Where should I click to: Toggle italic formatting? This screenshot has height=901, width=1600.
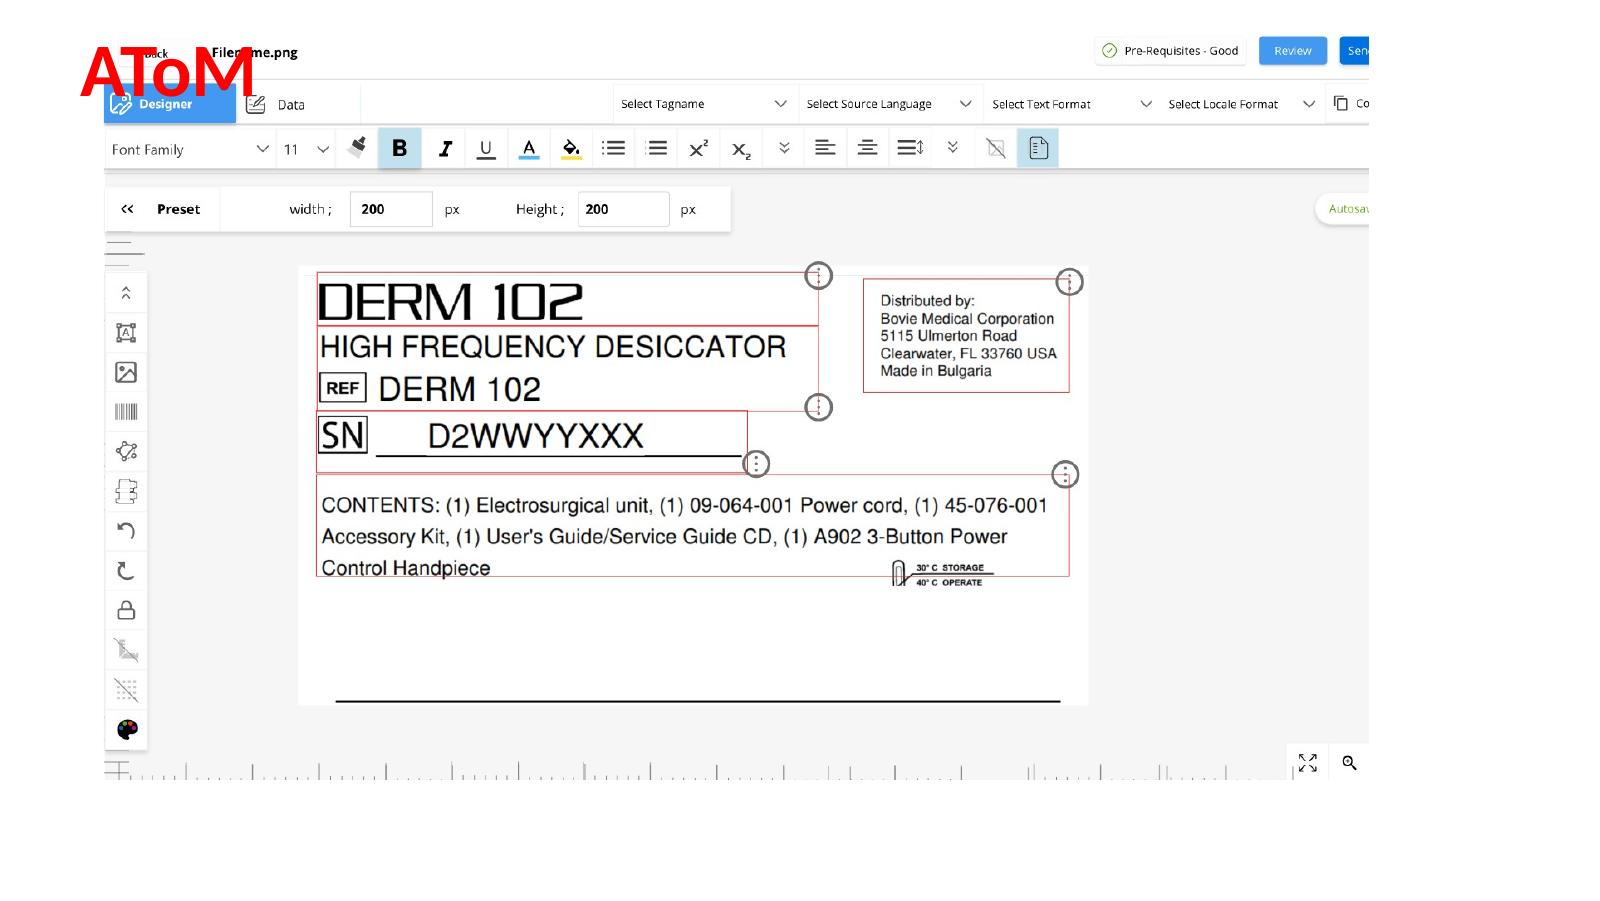click(445, 148)
